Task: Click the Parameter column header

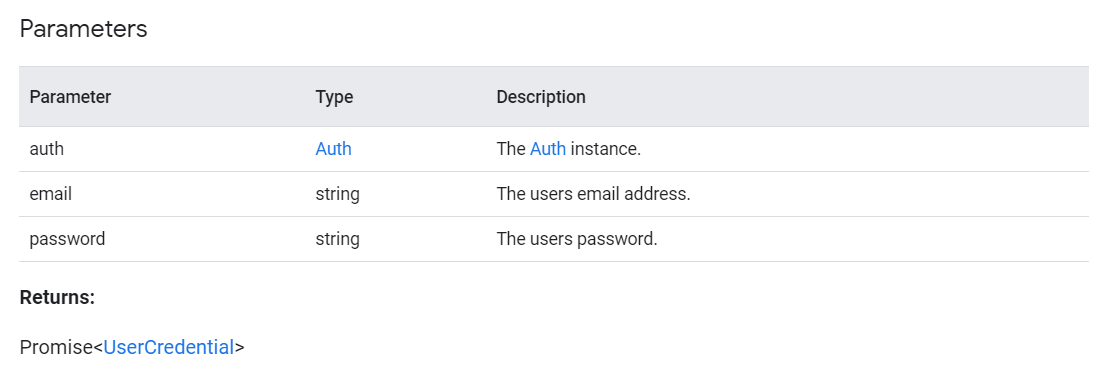Action: pos(70,97)
